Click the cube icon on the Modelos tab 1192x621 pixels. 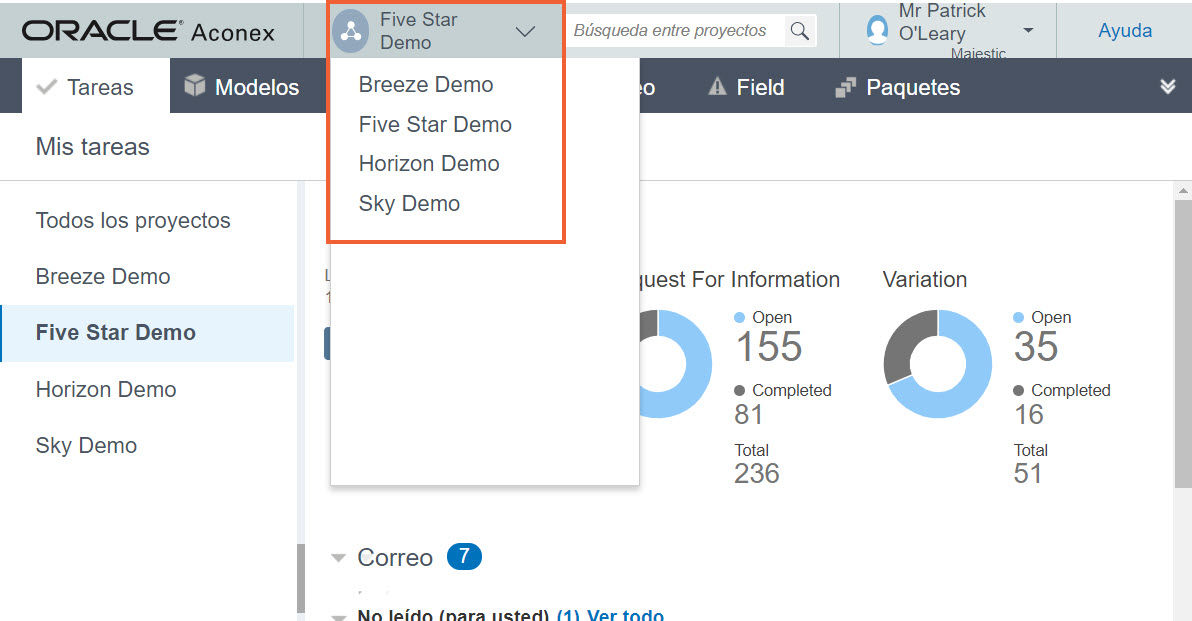click(195, 85)
